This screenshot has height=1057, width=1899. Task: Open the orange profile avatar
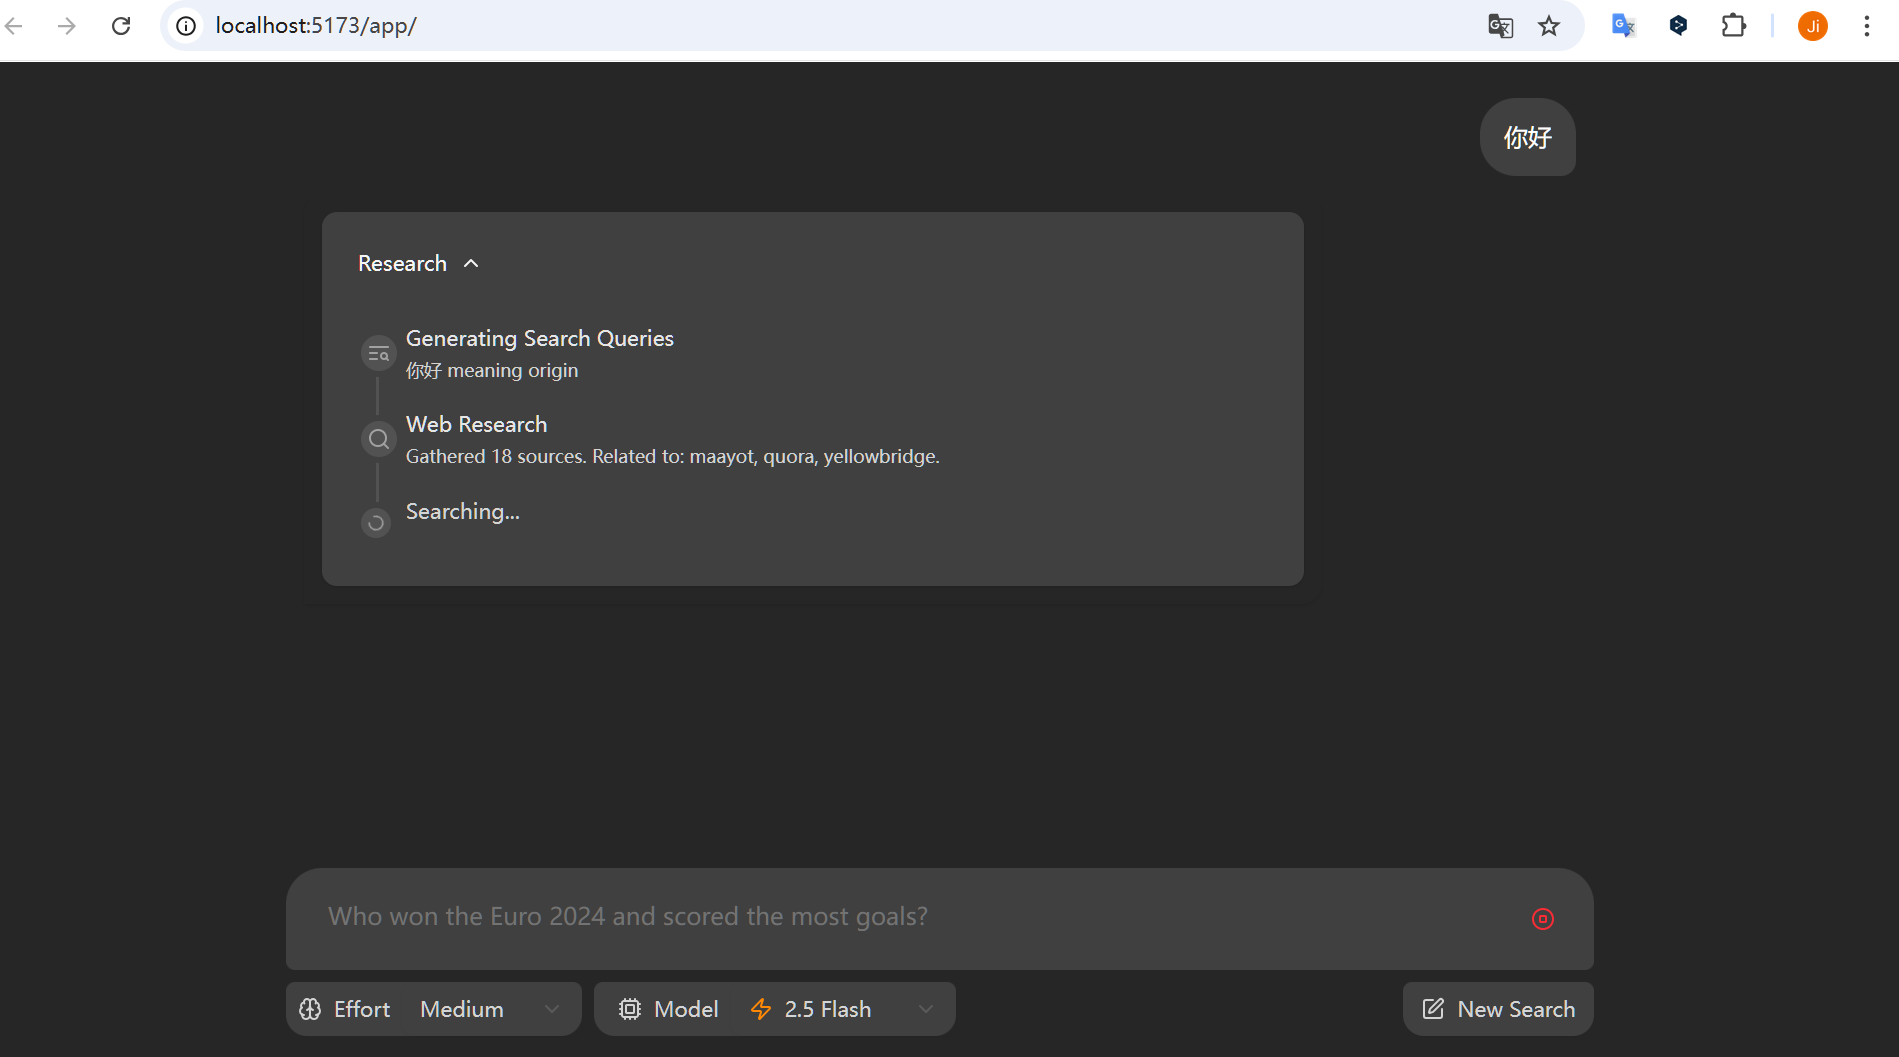point(1813,26)
